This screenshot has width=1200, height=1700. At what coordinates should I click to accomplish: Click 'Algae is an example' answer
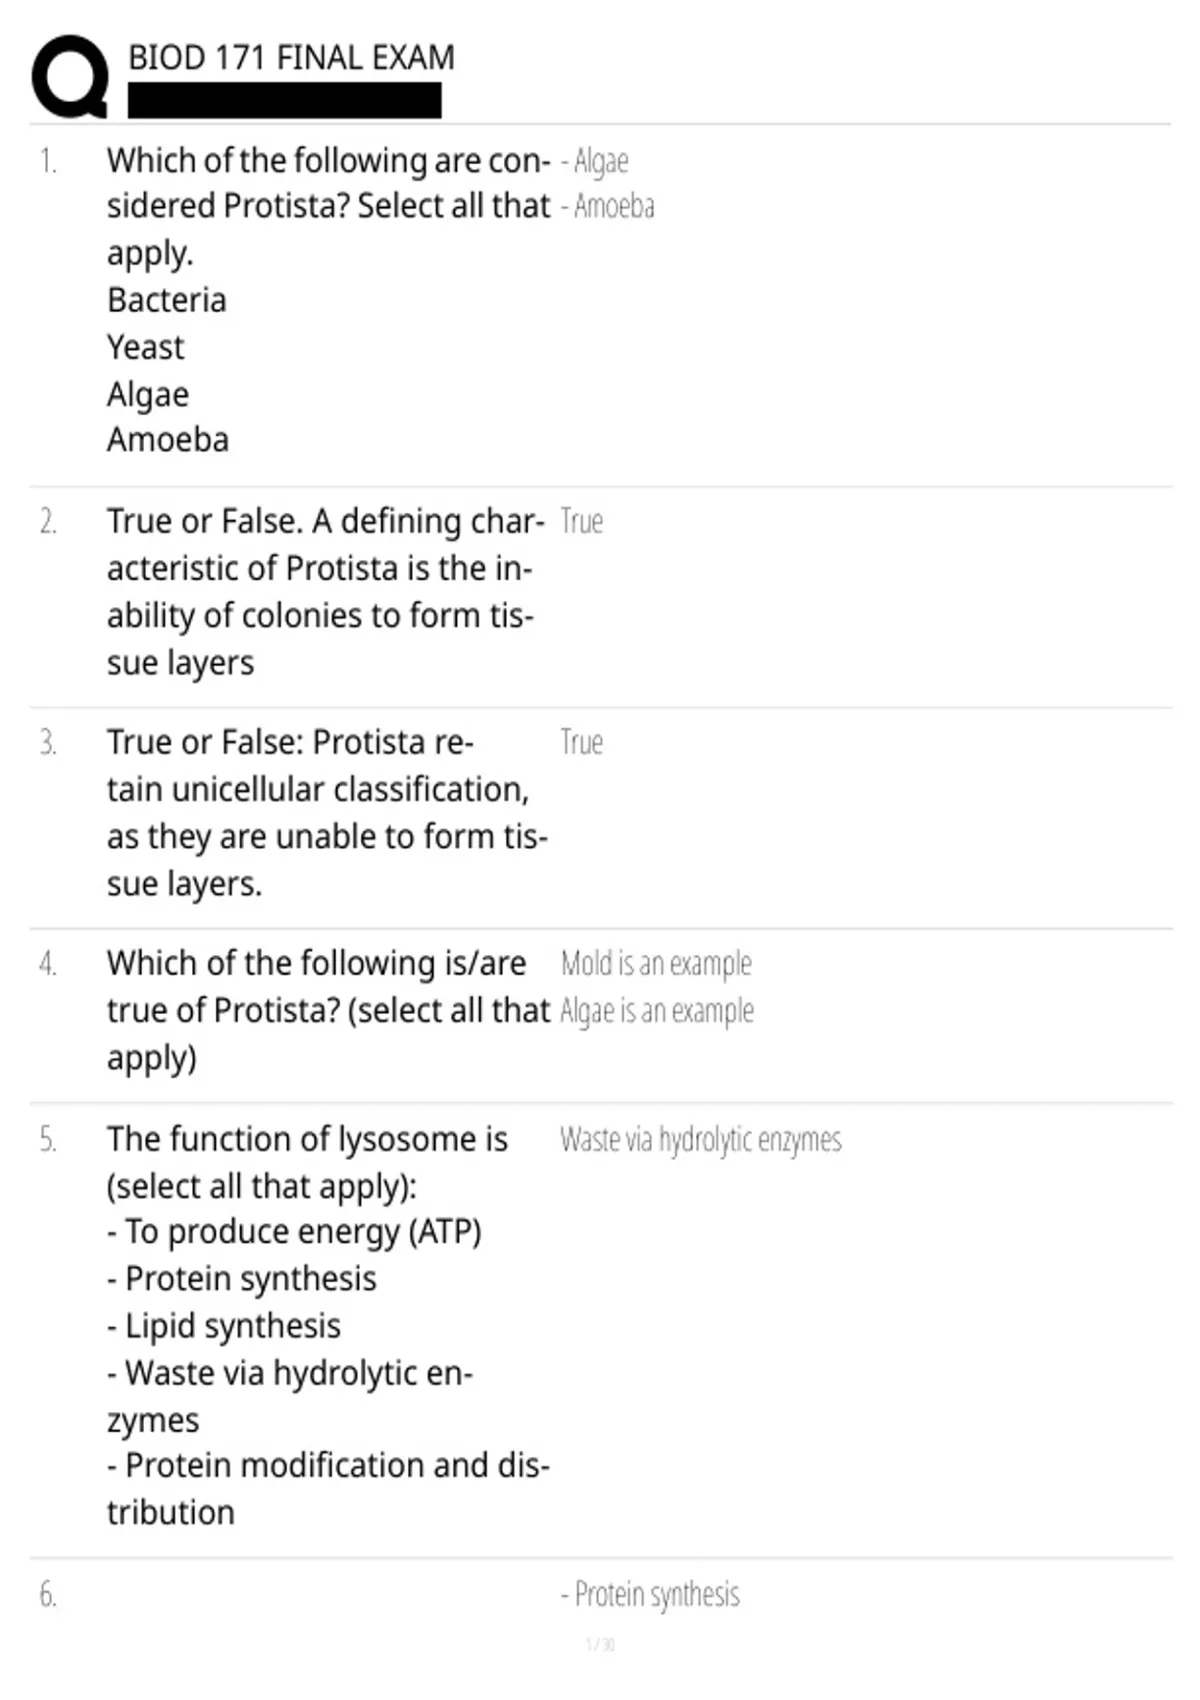(x=657, y=1011)
